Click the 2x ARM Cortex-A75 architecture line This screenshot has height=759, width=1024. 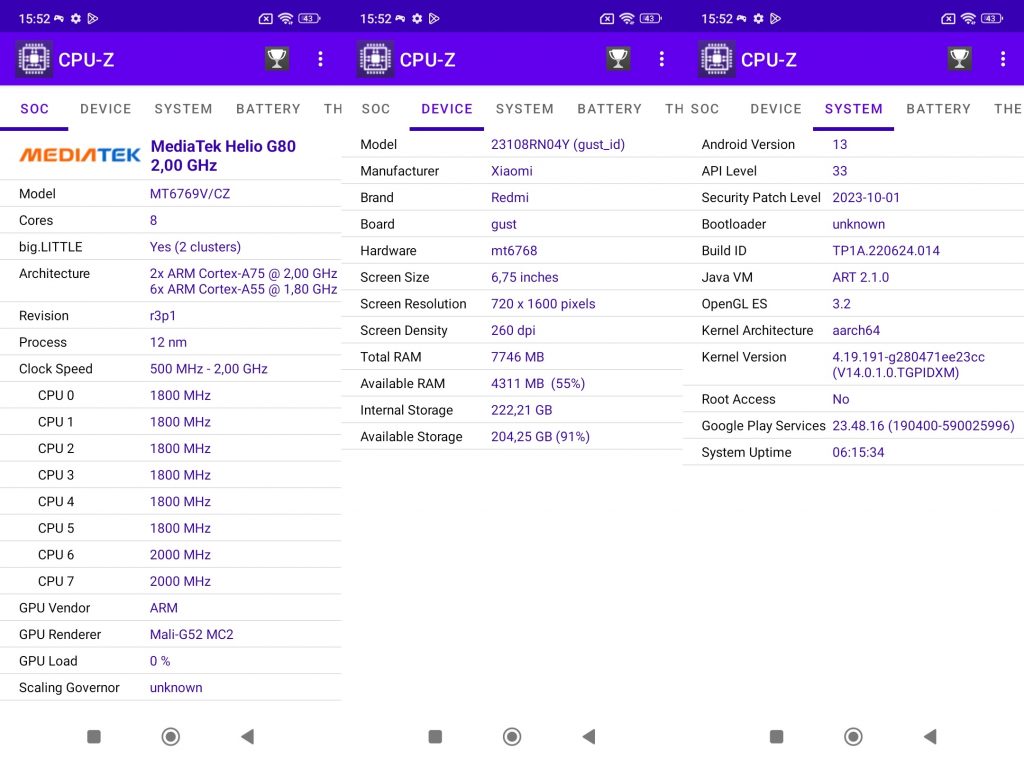tap(243, 274)
